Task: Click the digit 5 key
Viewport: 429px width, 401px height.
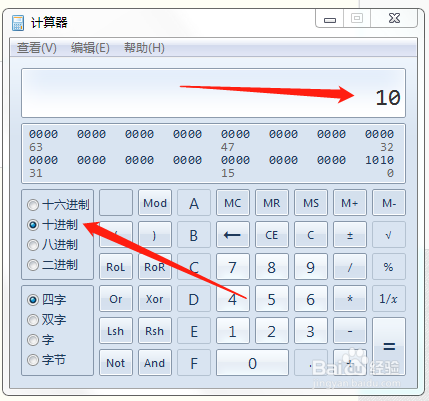Action: [272, 299]
